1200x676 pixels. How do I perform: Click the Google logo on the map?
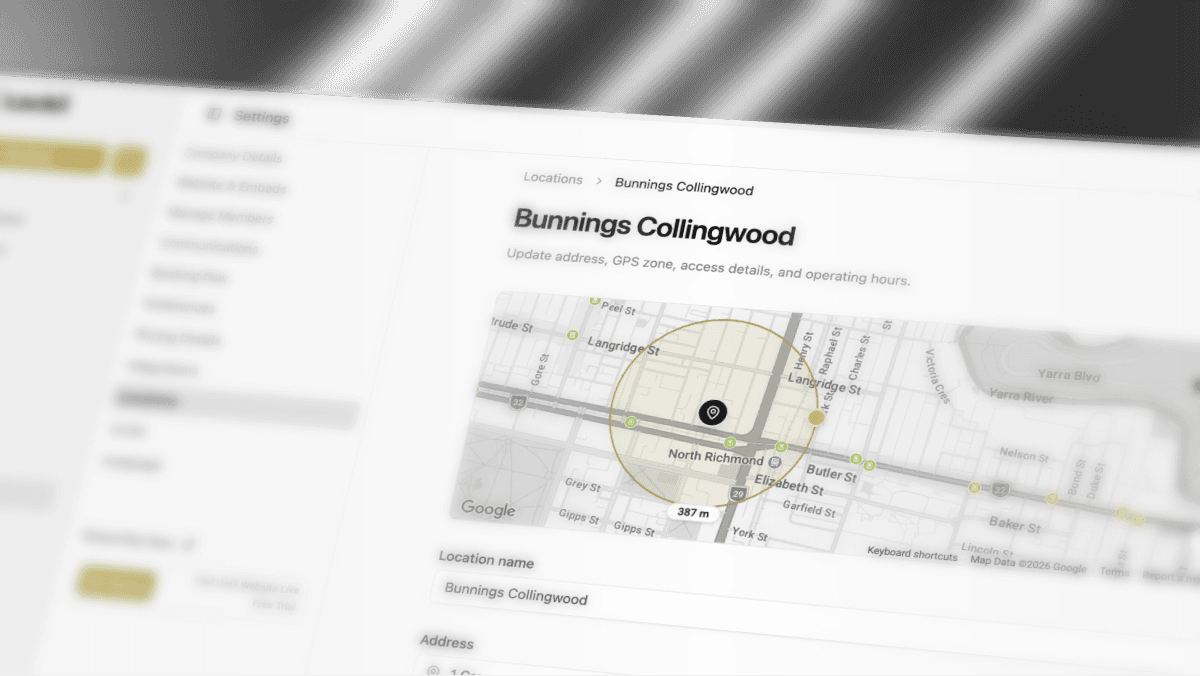pos(488,509)
